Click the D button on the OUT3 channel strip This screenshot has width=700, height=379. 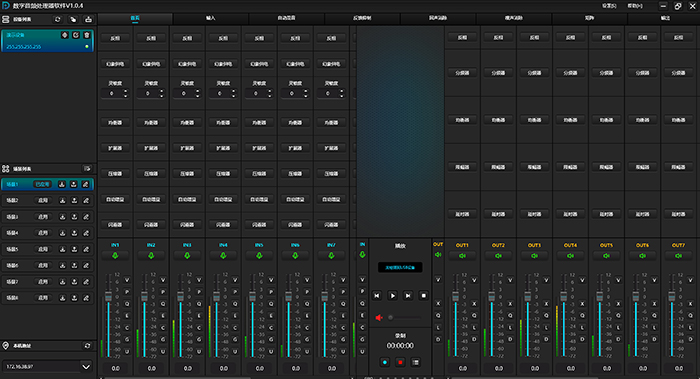[x=546, y=340]
